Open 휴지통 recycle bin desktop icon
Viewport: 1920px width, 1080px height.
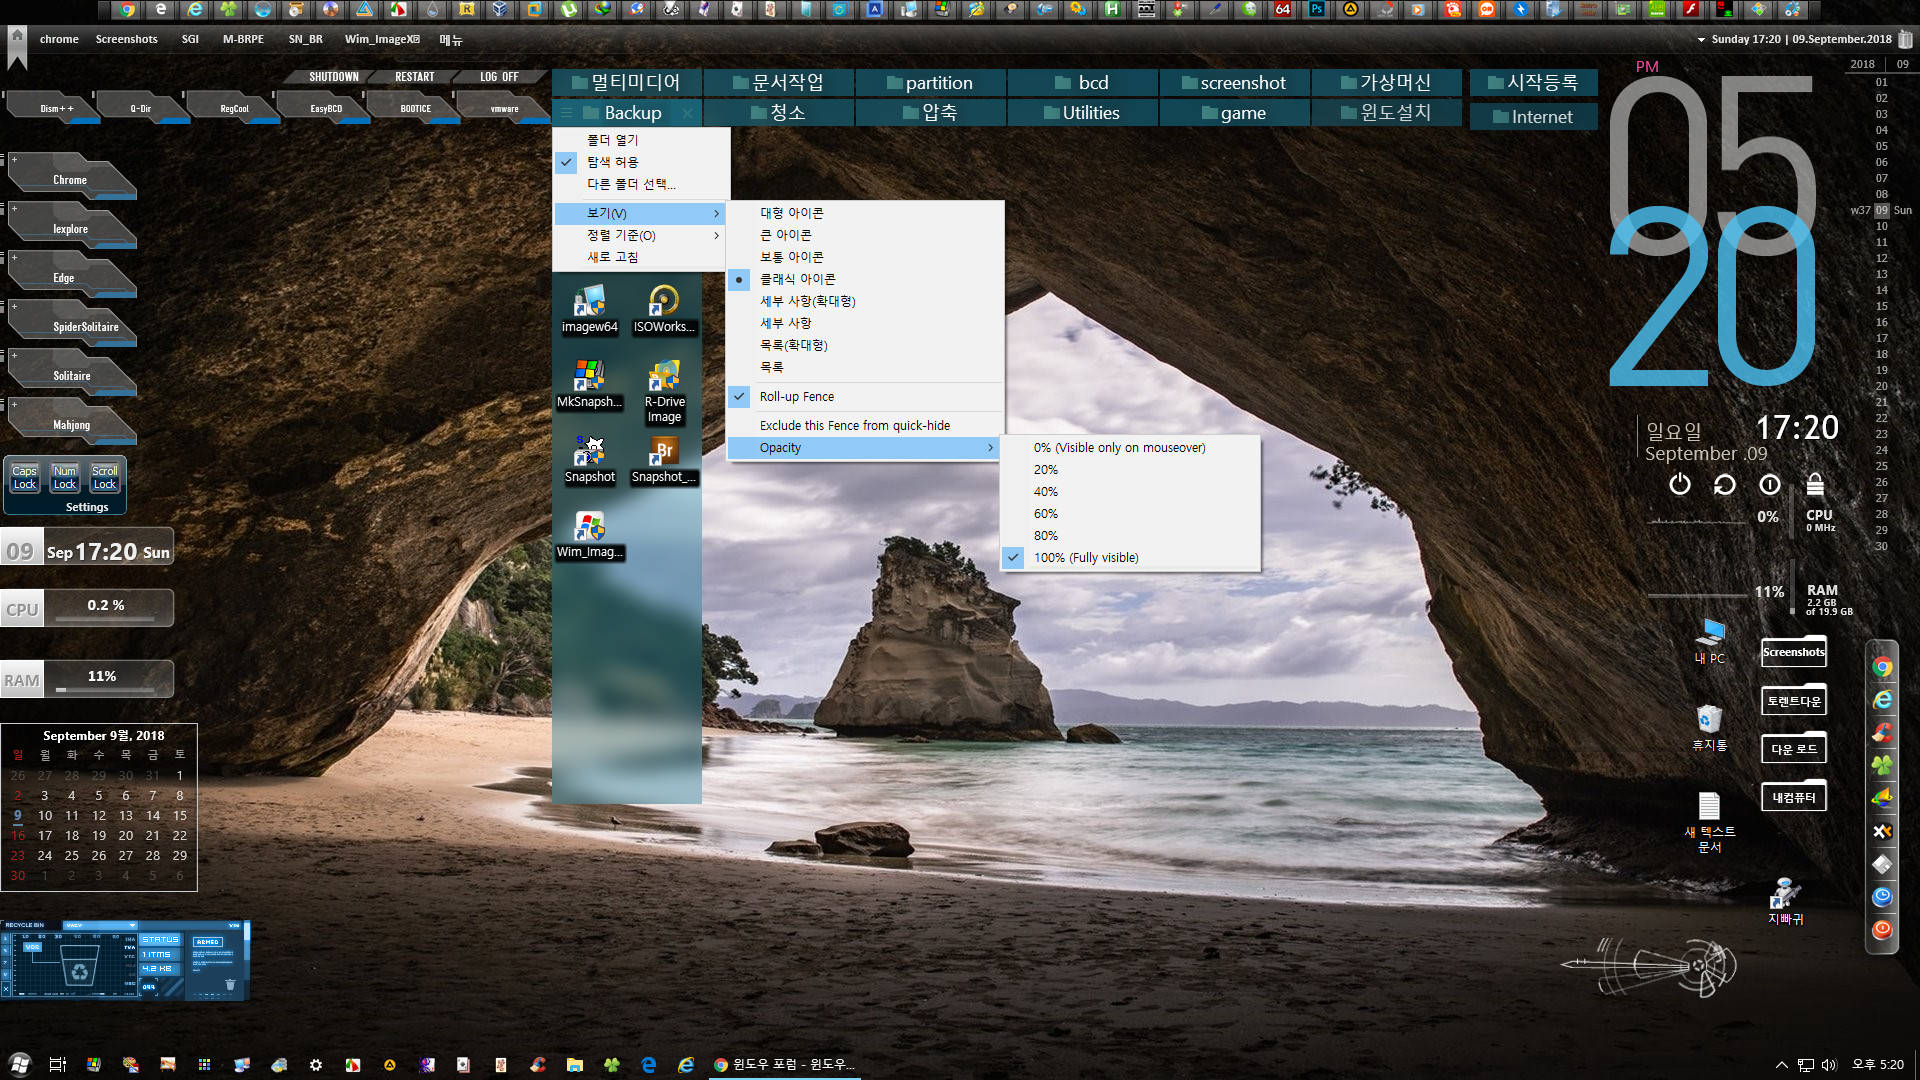tap(1710, 727)
